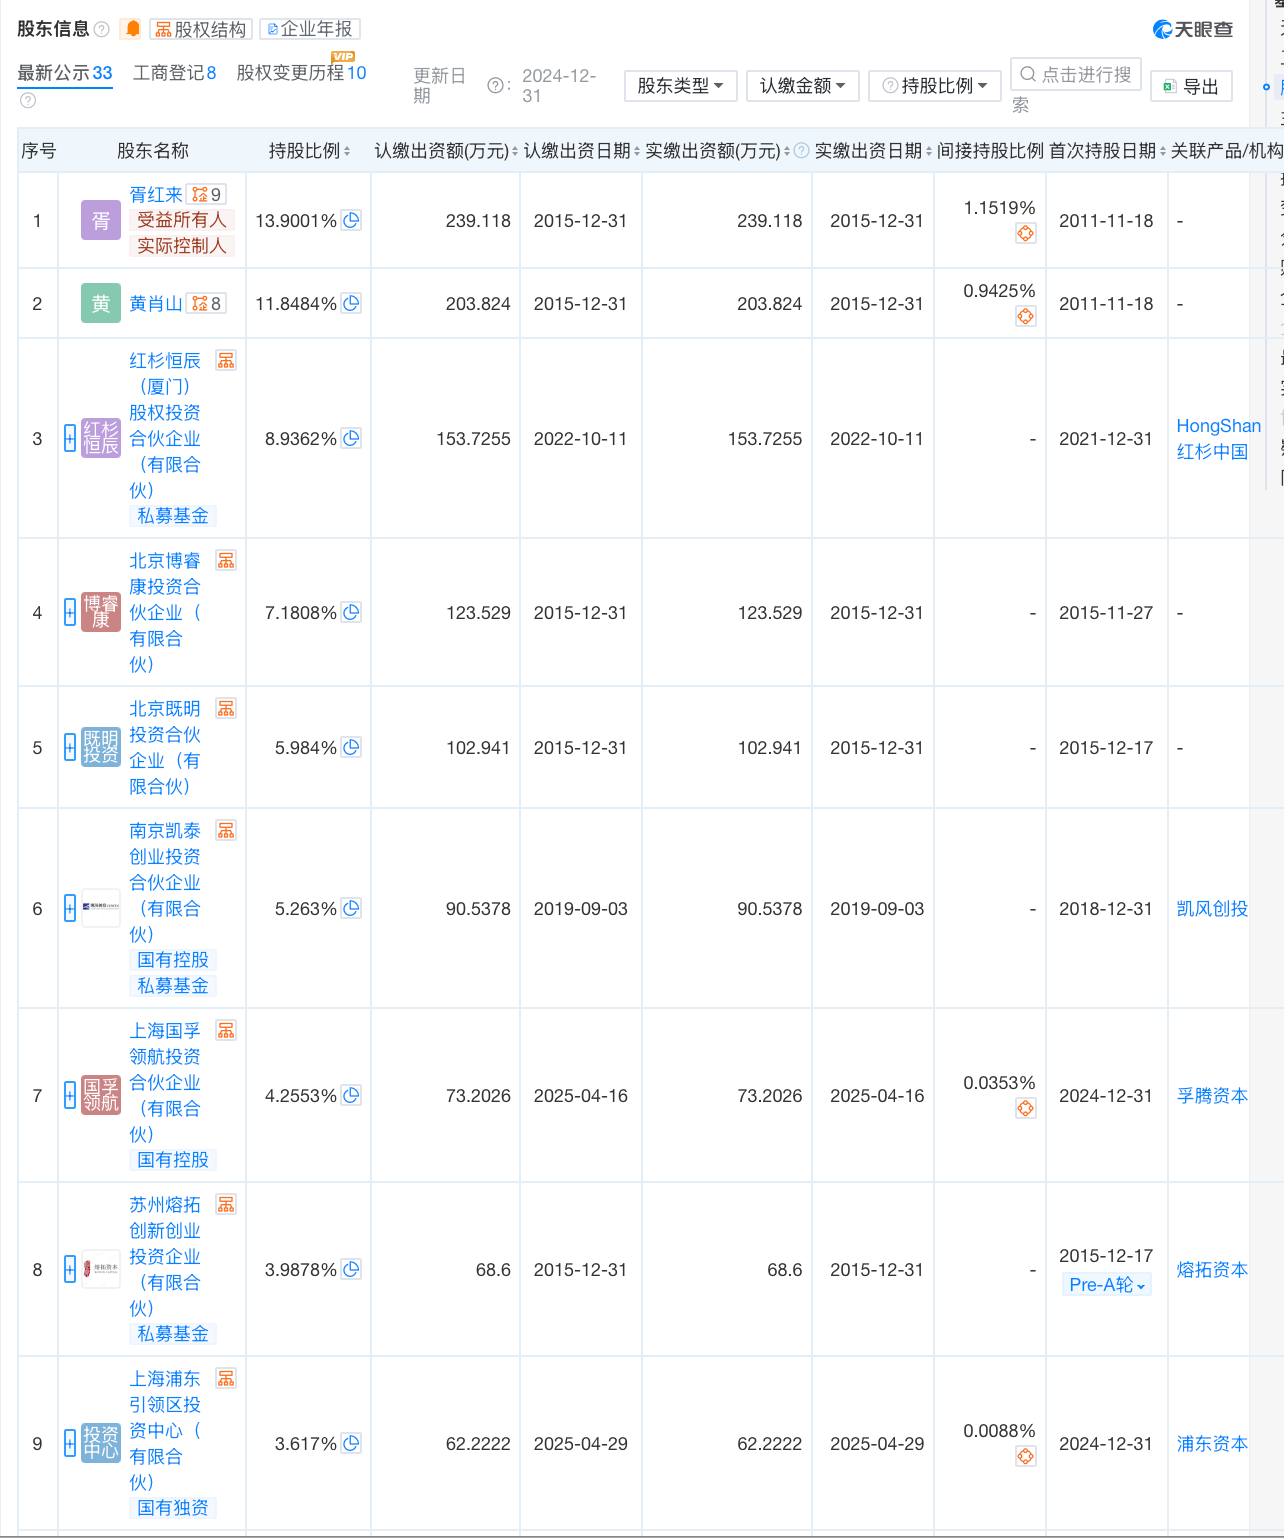Click indirect holding icon under 0.0353%
Image resolution: width=1284 pixels, height=1538 pixels.
click(x=1025, y=1108)
